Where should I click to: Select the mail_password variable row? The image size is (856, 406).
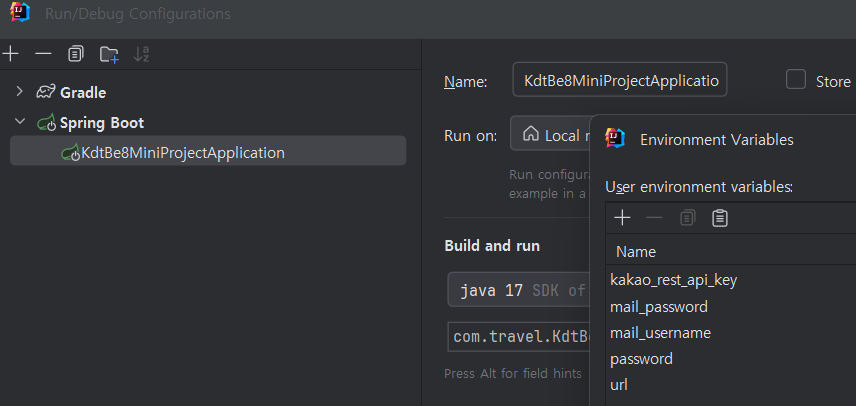click(x=659, y=306)
